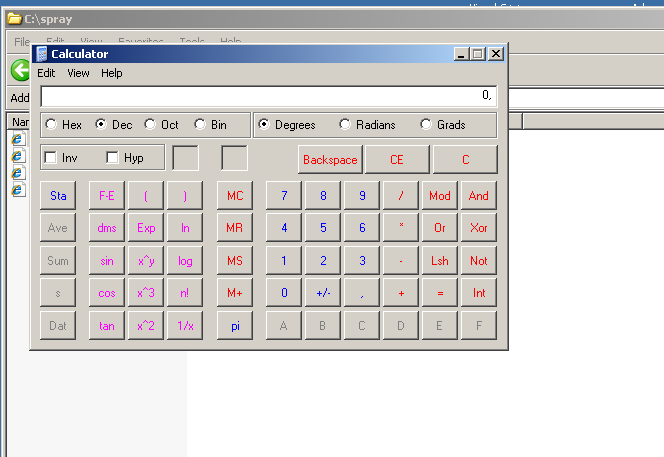Click the calculator display field

point(268,96)
